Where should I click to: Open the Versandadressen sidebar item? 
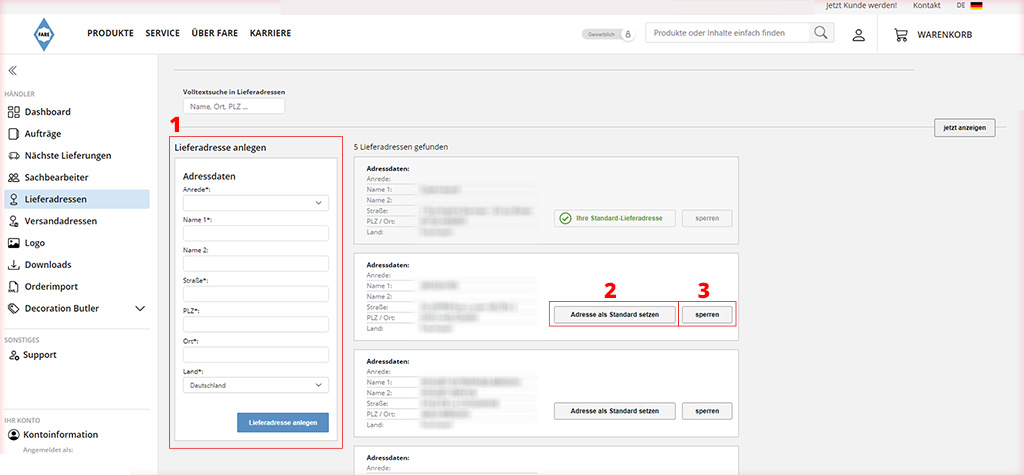click(x=60, y=221)
